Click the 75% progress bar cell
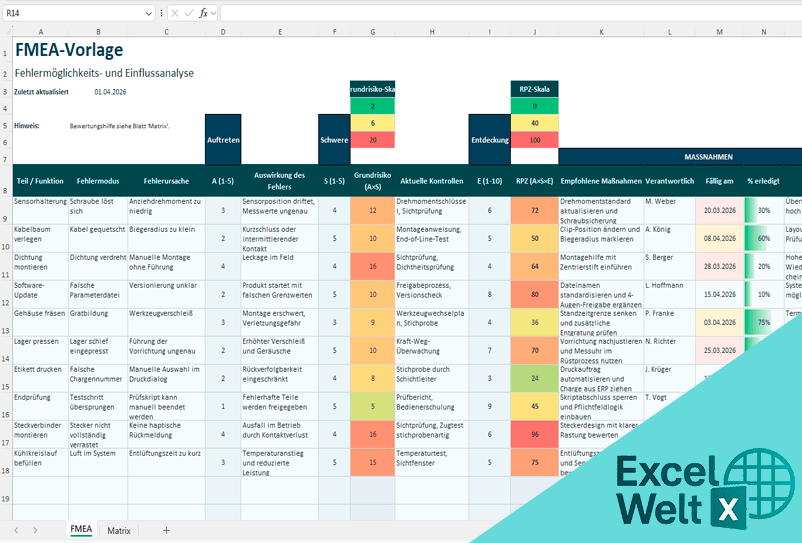This screenshot has height=543, width=802. [x=764, y=322]
